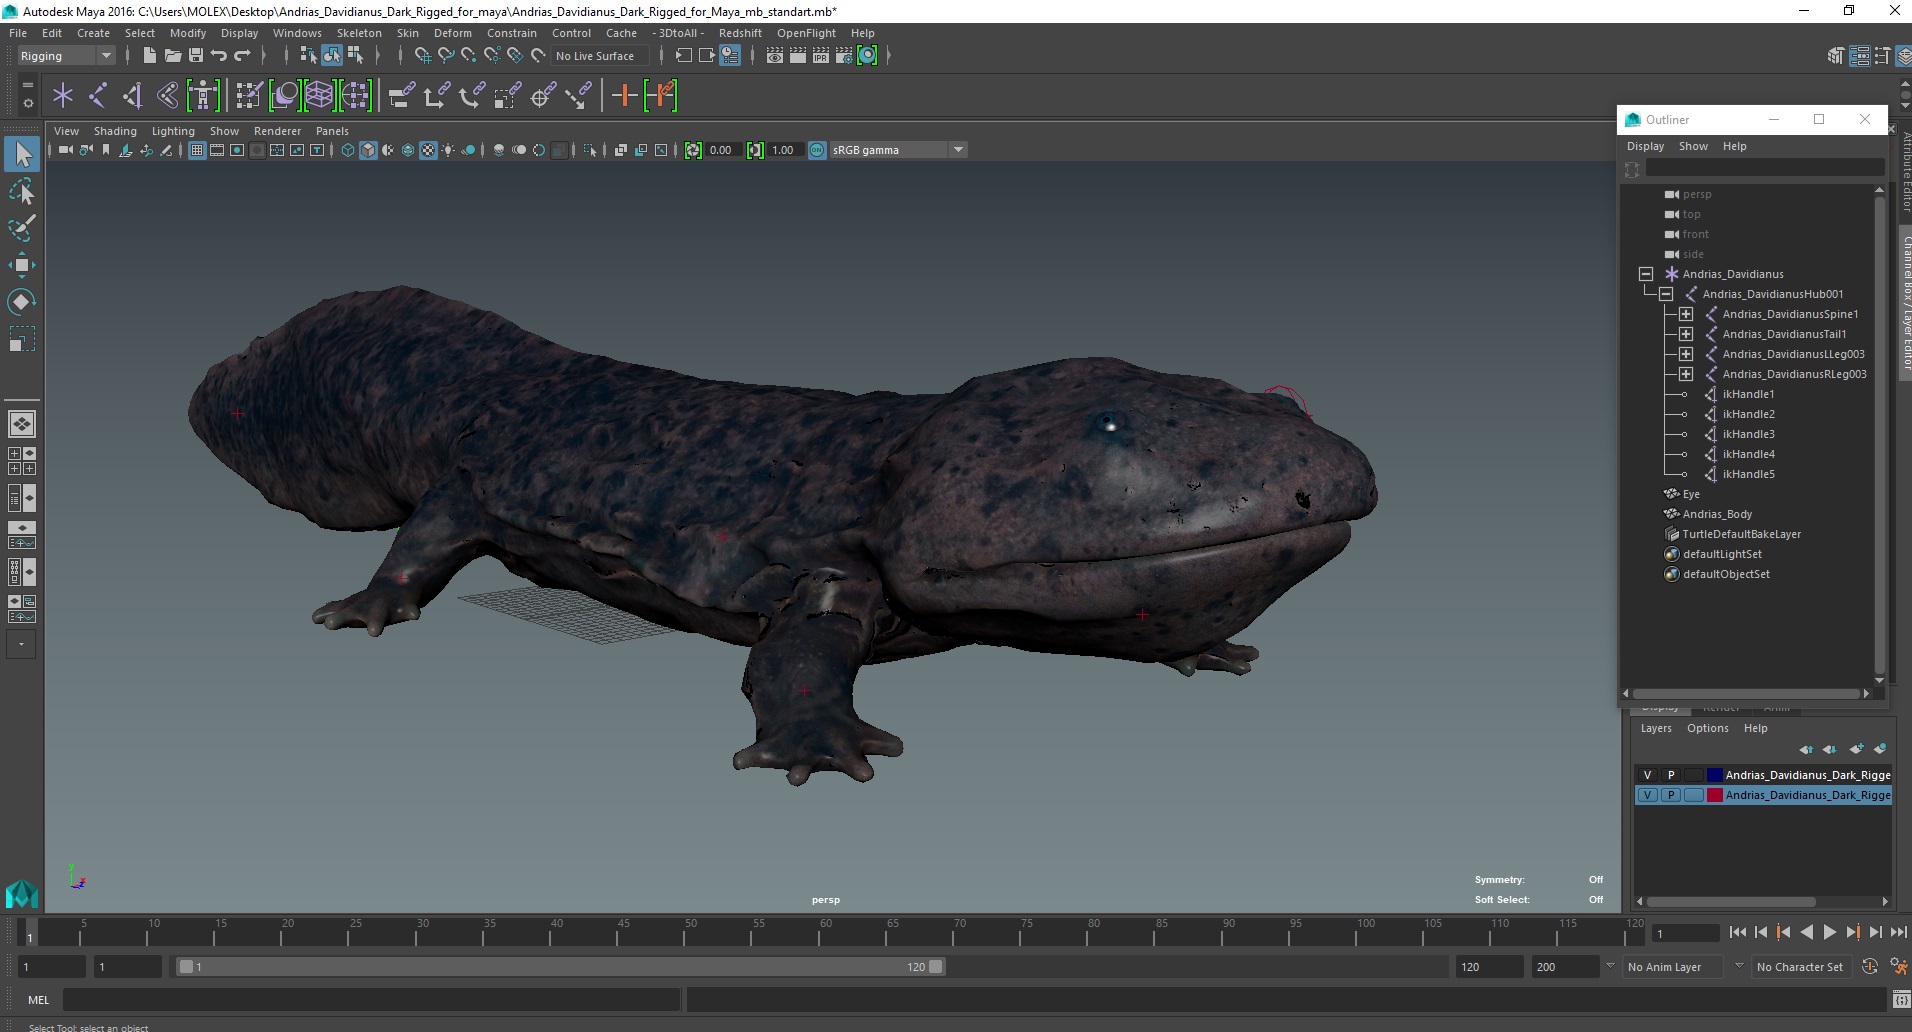Click the four-pane layout icon
Image resolution: width=1912 pixels, height=1032 pixels.
[22, 461]
